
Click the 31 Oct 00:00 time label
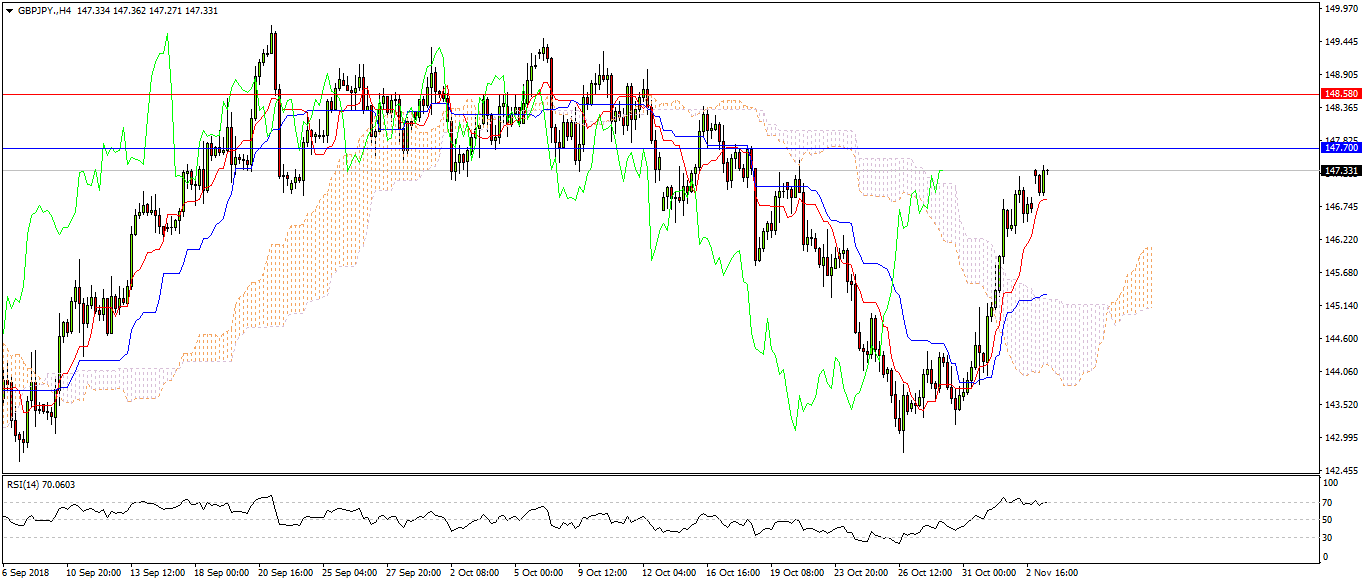pos(989,574)
